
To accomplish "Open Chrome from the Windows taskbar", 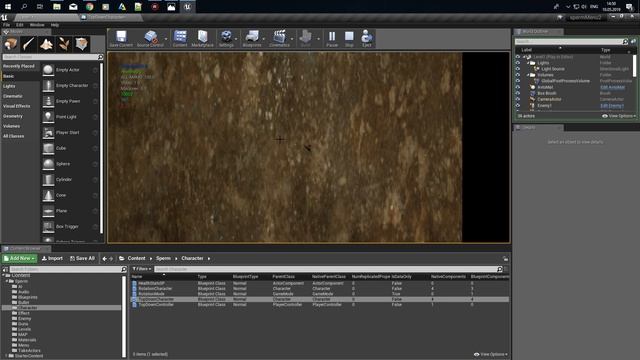I will [x=89, y=7].
